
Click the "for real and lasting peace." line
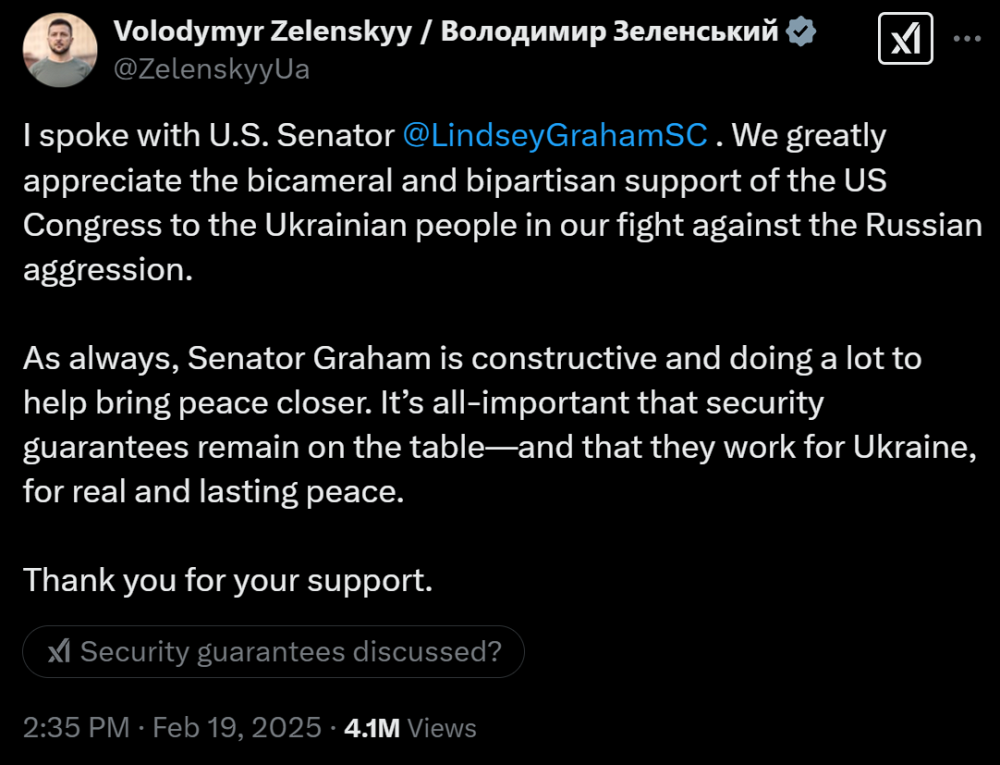213,492
